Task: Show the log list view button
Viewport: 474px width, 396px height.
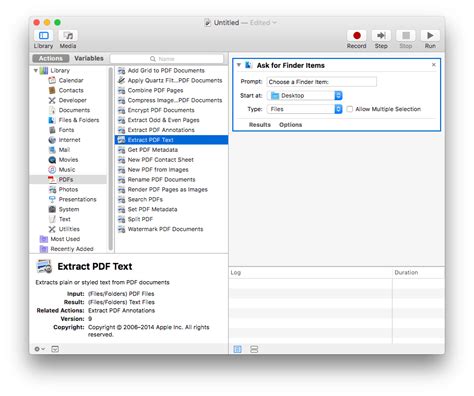Action: 238,349
